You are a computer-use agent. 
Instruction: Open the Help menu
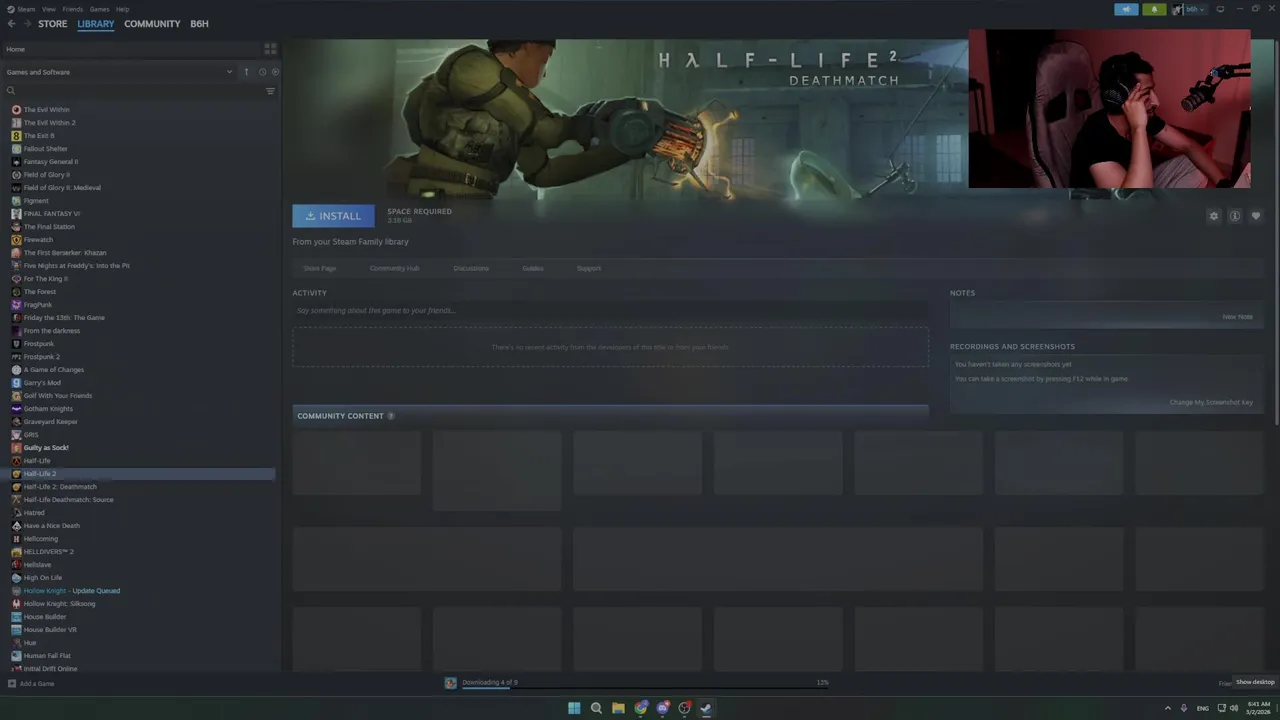coord(122,9)
